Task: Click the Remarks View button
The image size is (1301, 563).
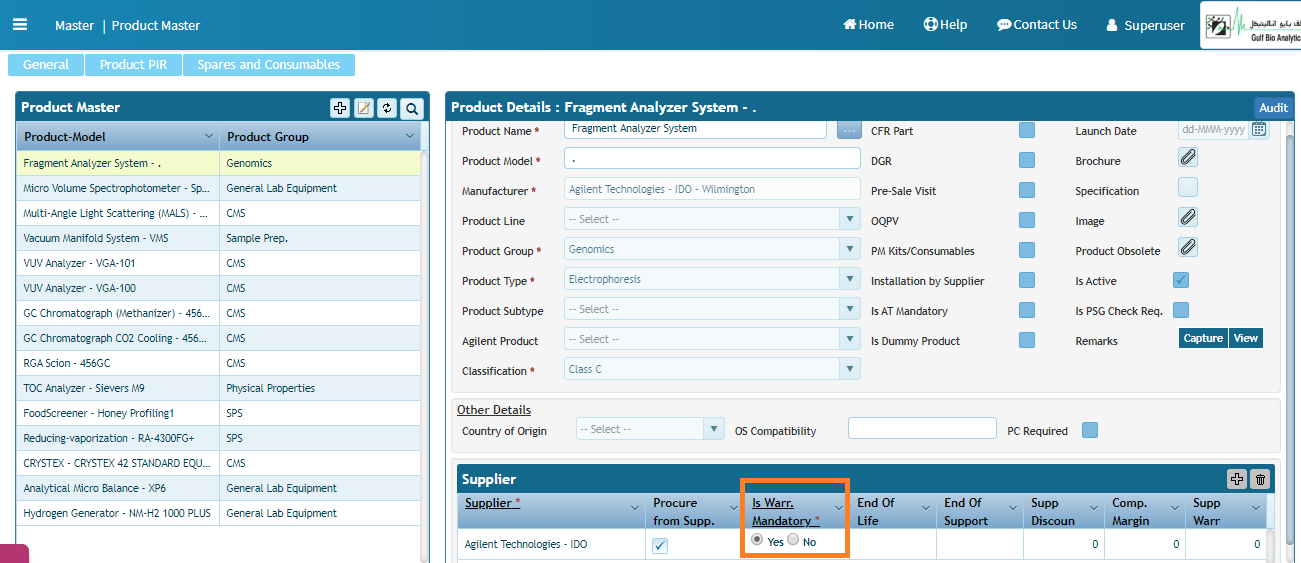Action: coord(1246,338)
